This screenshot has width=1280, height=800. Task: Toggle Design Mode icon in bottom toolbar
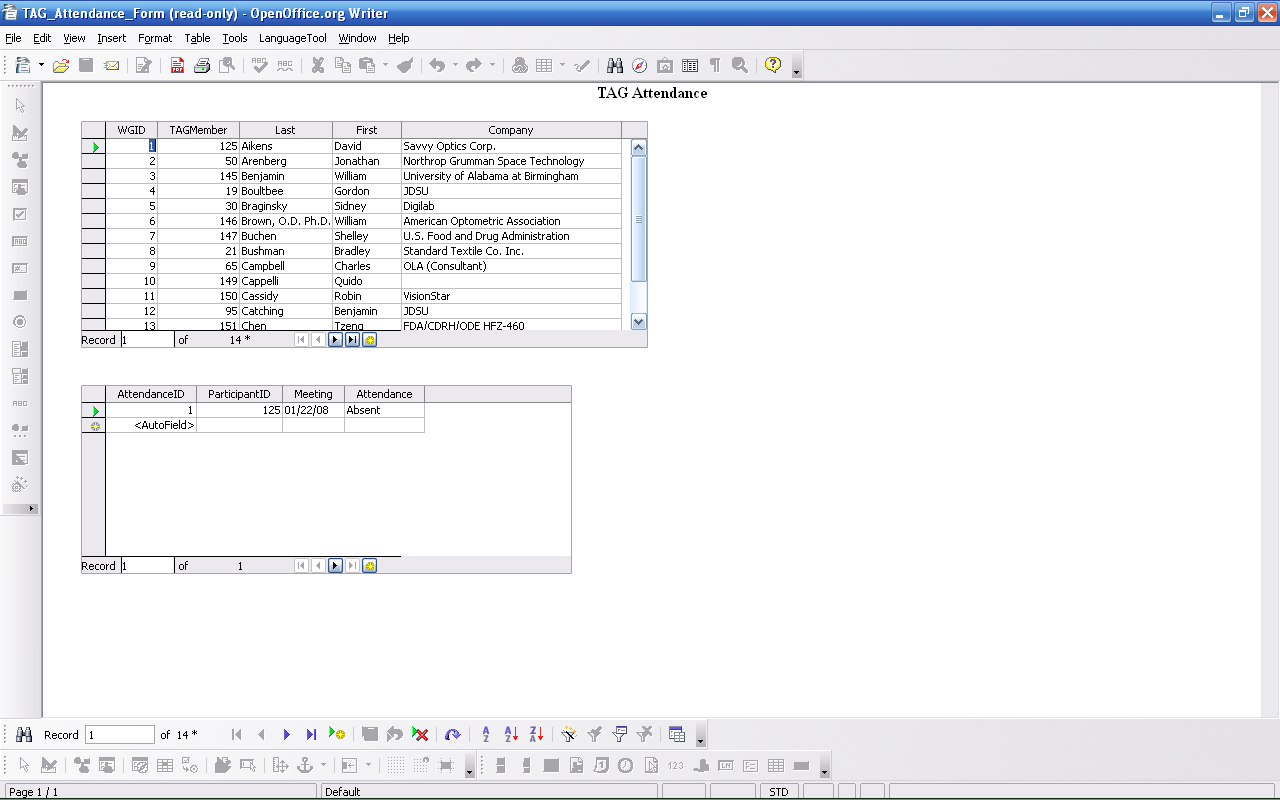pos(48,766)
